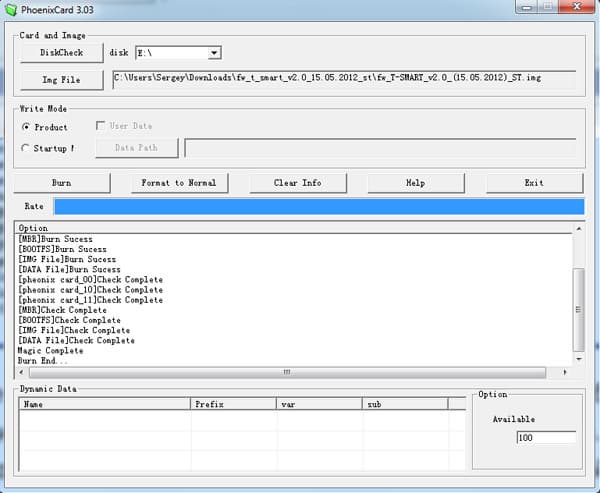Viewport: 600px width, 493px height.
Task: Click the Prefix column header
Action: [233, 404]
